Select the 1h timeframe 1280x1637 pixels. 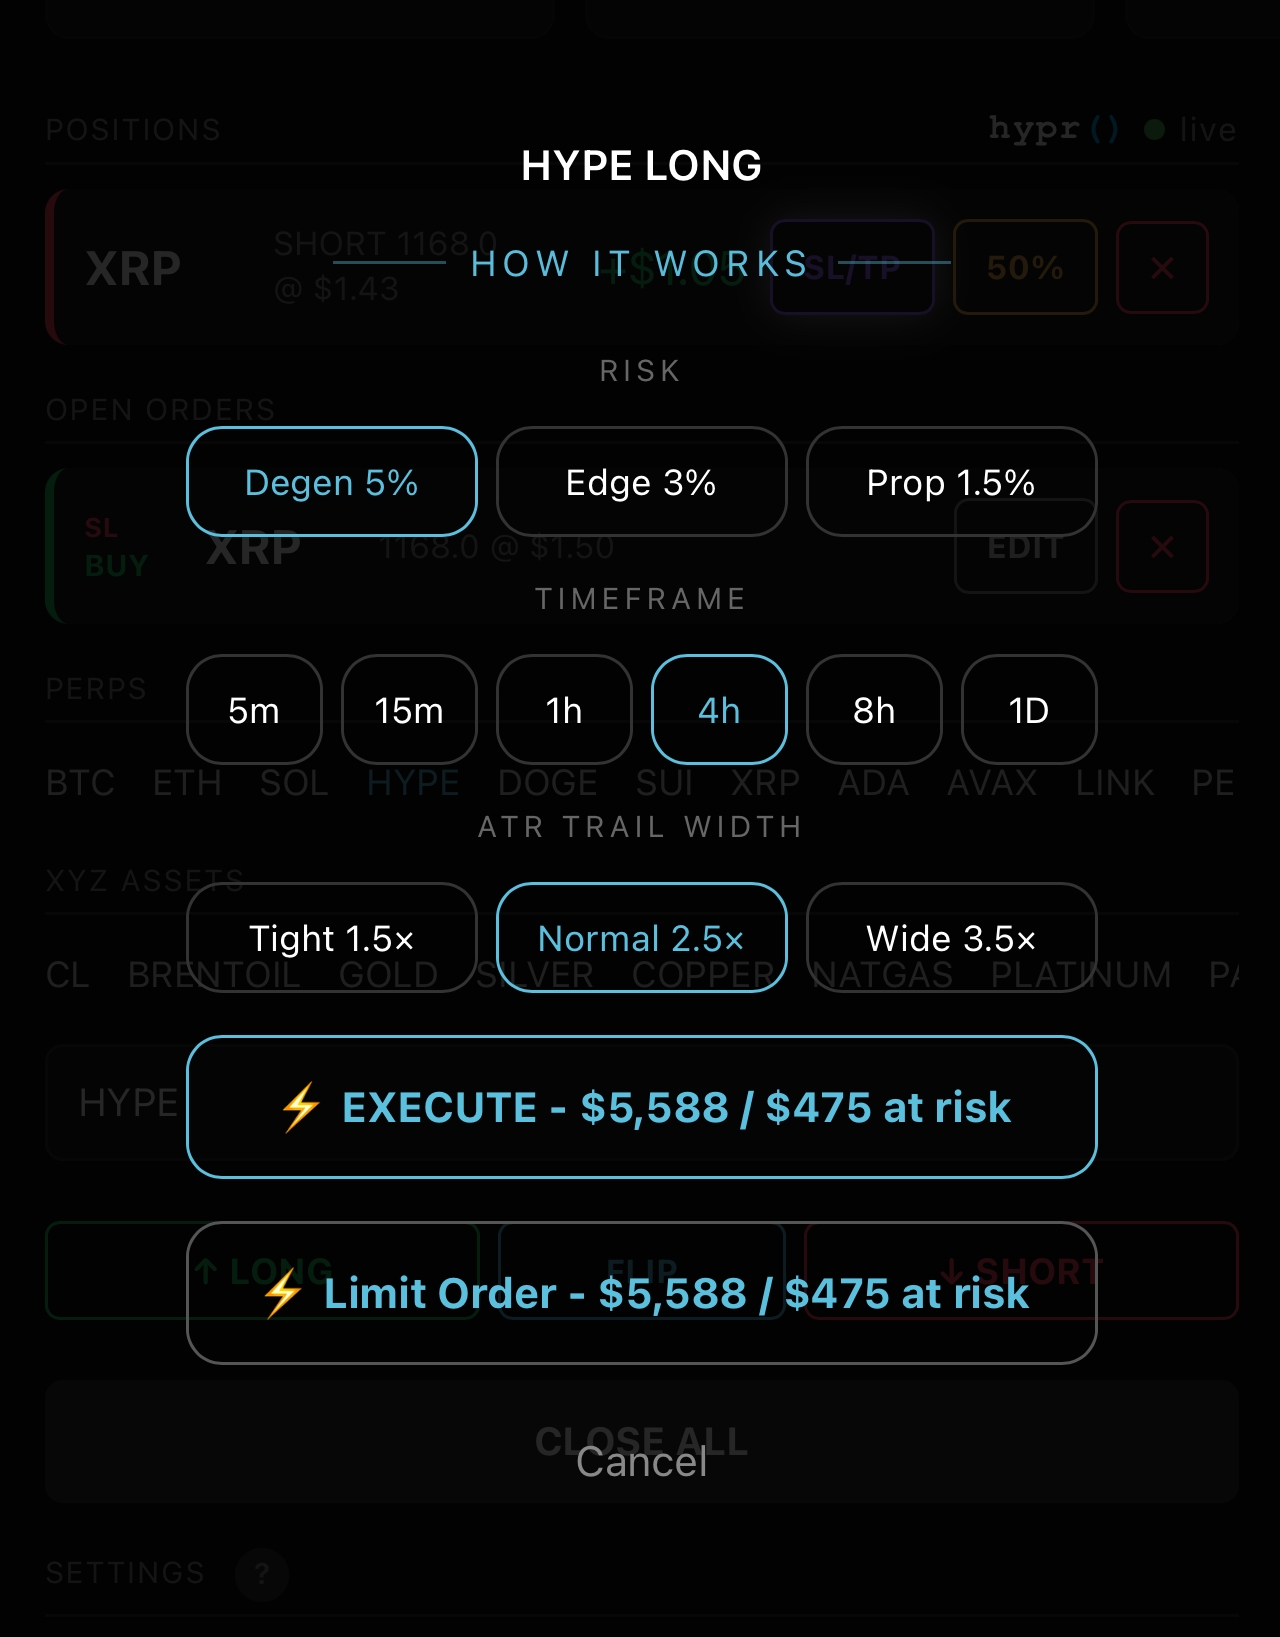564,710
